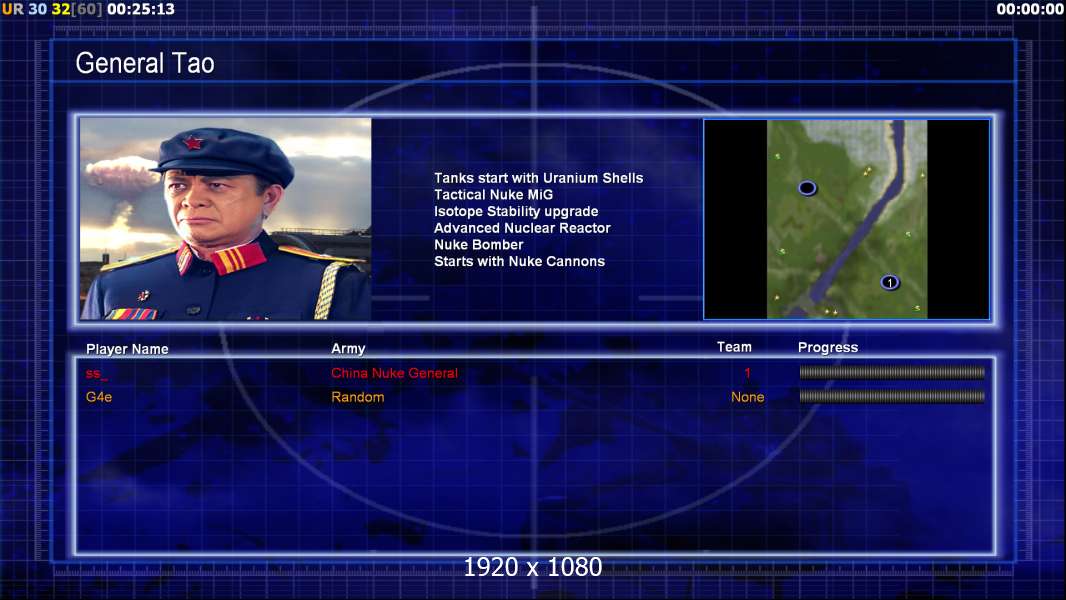The height and width of the screenshot is (600, 1066).
Task: Click the loading progress bar for ss_
Action: [x=892, y=372]
